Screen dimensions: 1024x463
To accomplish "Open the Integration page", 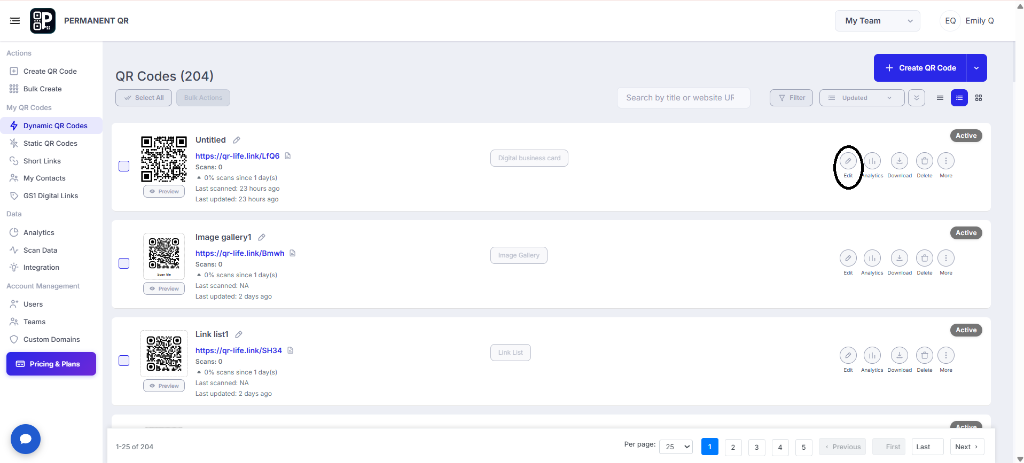I will pyautogui.click(x=41, y=267).
